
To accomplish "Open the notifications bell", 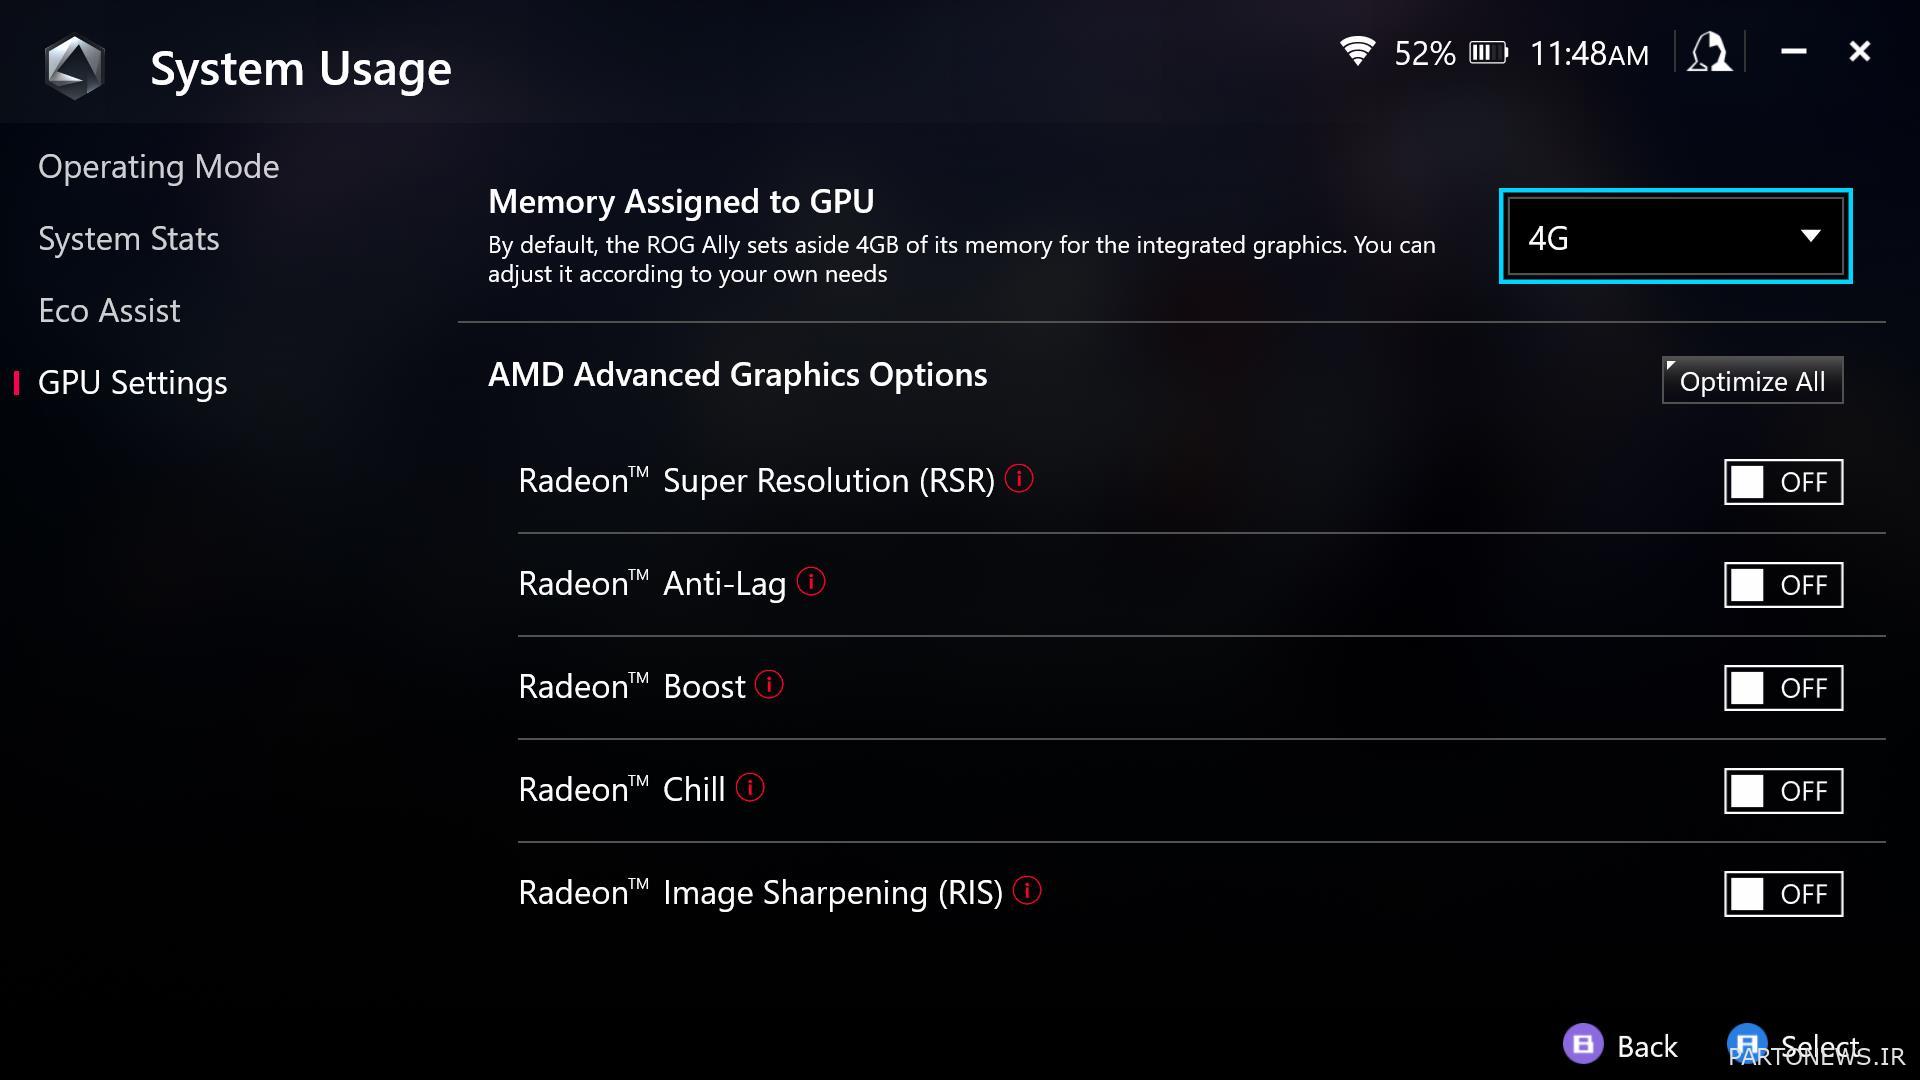I will pyautogui.click(x=1710, y=52).
